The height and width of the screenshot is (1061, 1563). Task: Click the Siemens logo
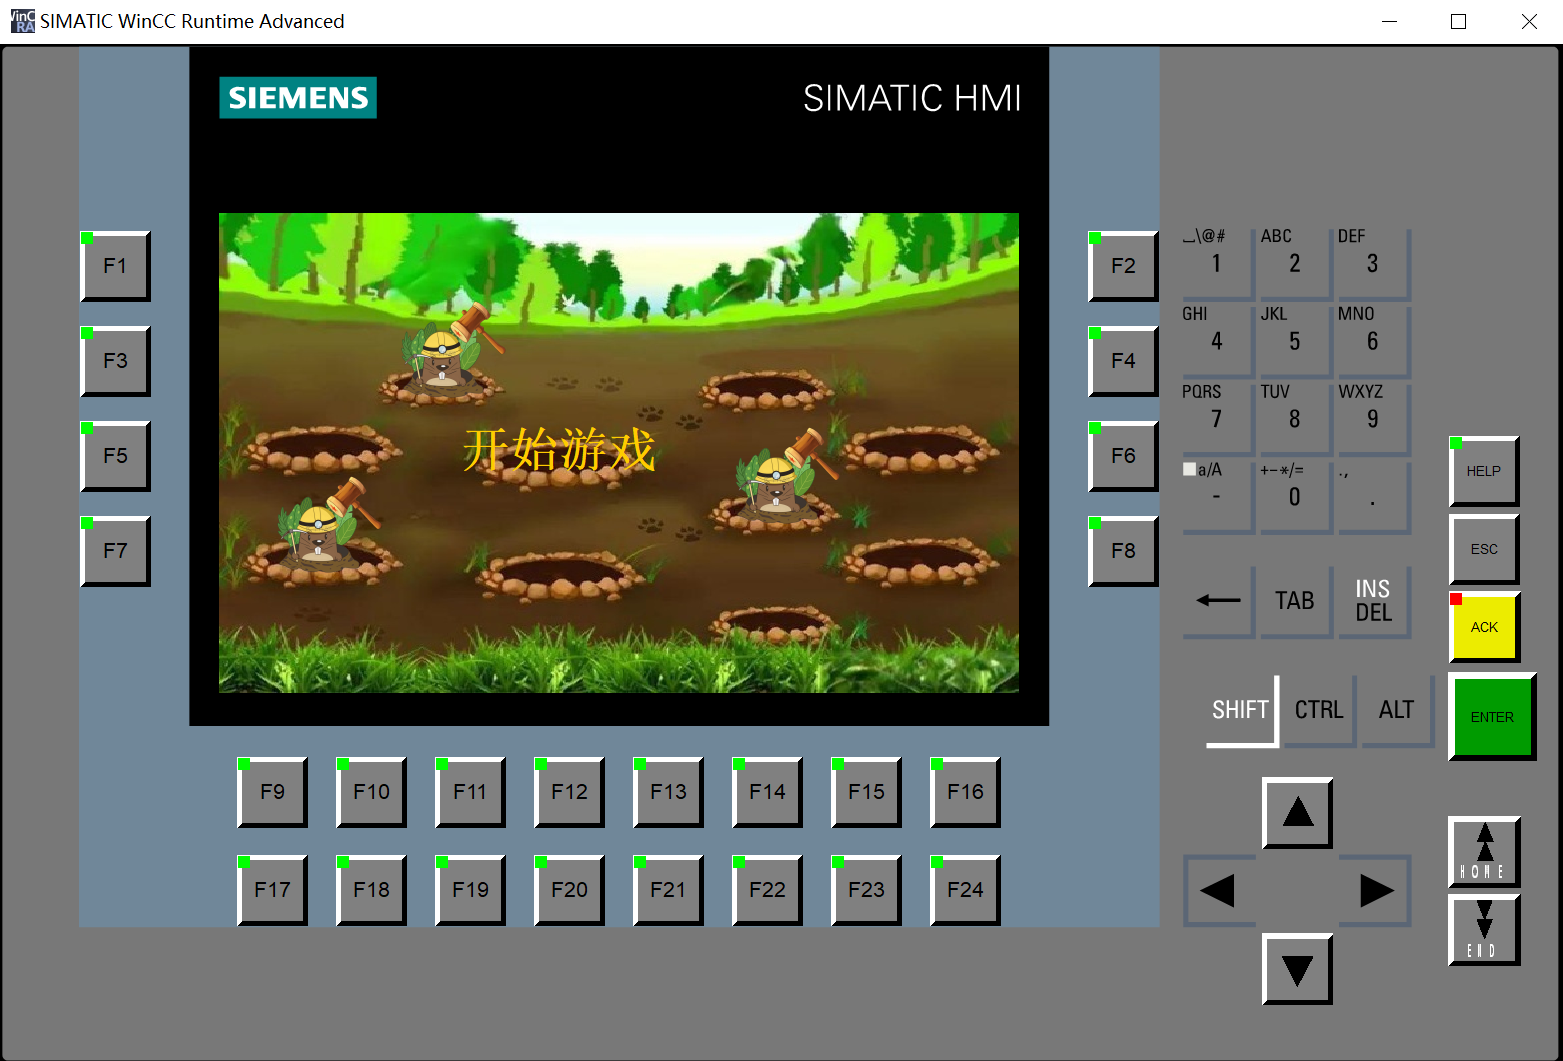[298, 98]
